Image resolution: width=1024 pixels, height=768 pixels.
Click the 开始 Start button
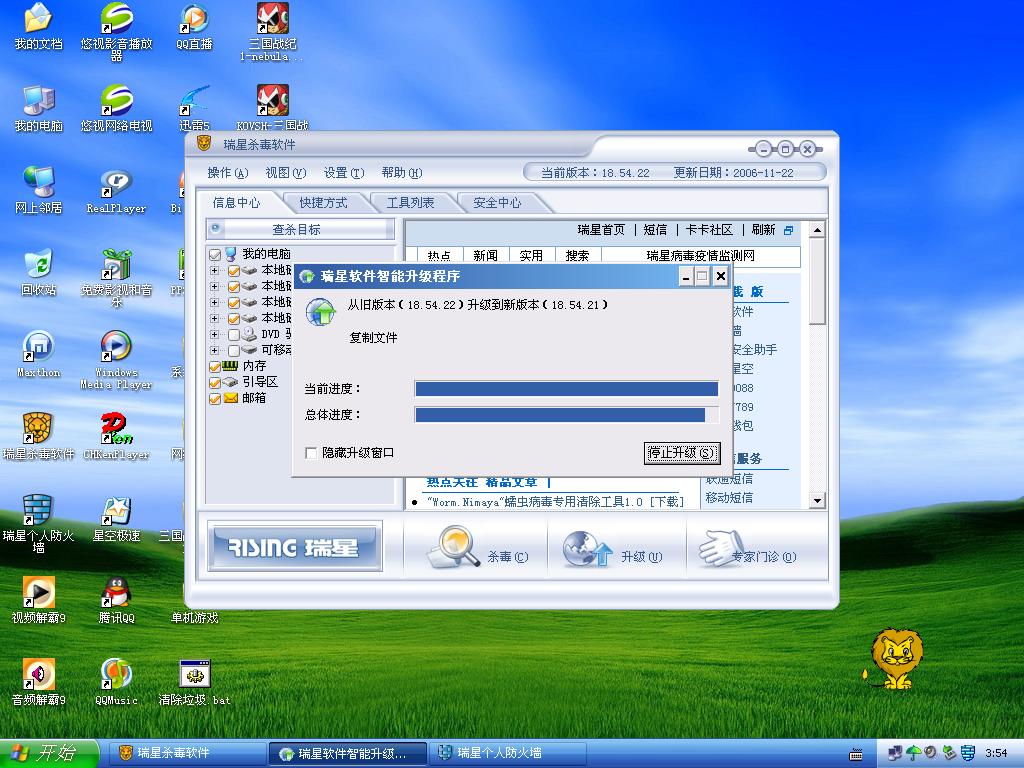click(x=49, y=753)
